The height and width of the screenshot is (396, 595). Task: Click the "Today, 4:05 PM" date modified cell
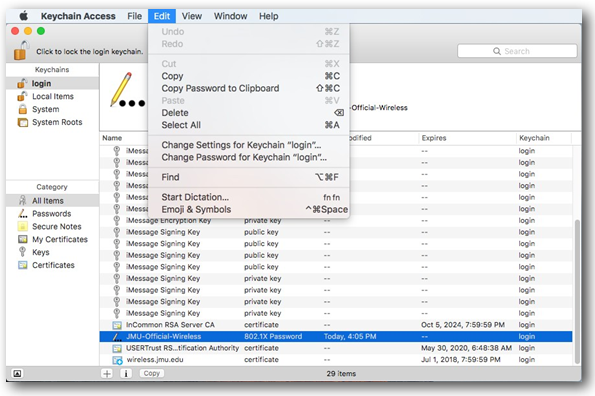pyautogui.click(x=350, y=336)
